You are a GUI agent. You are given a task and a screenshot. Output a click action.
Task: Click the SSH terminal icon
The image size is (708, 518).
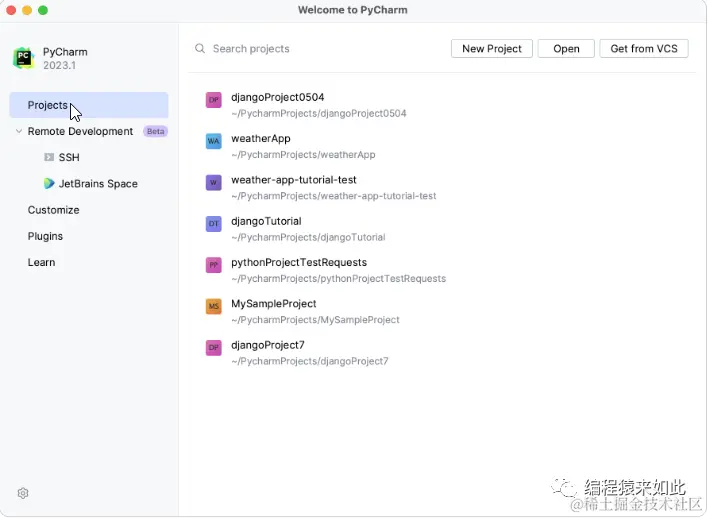click(49, 157)
